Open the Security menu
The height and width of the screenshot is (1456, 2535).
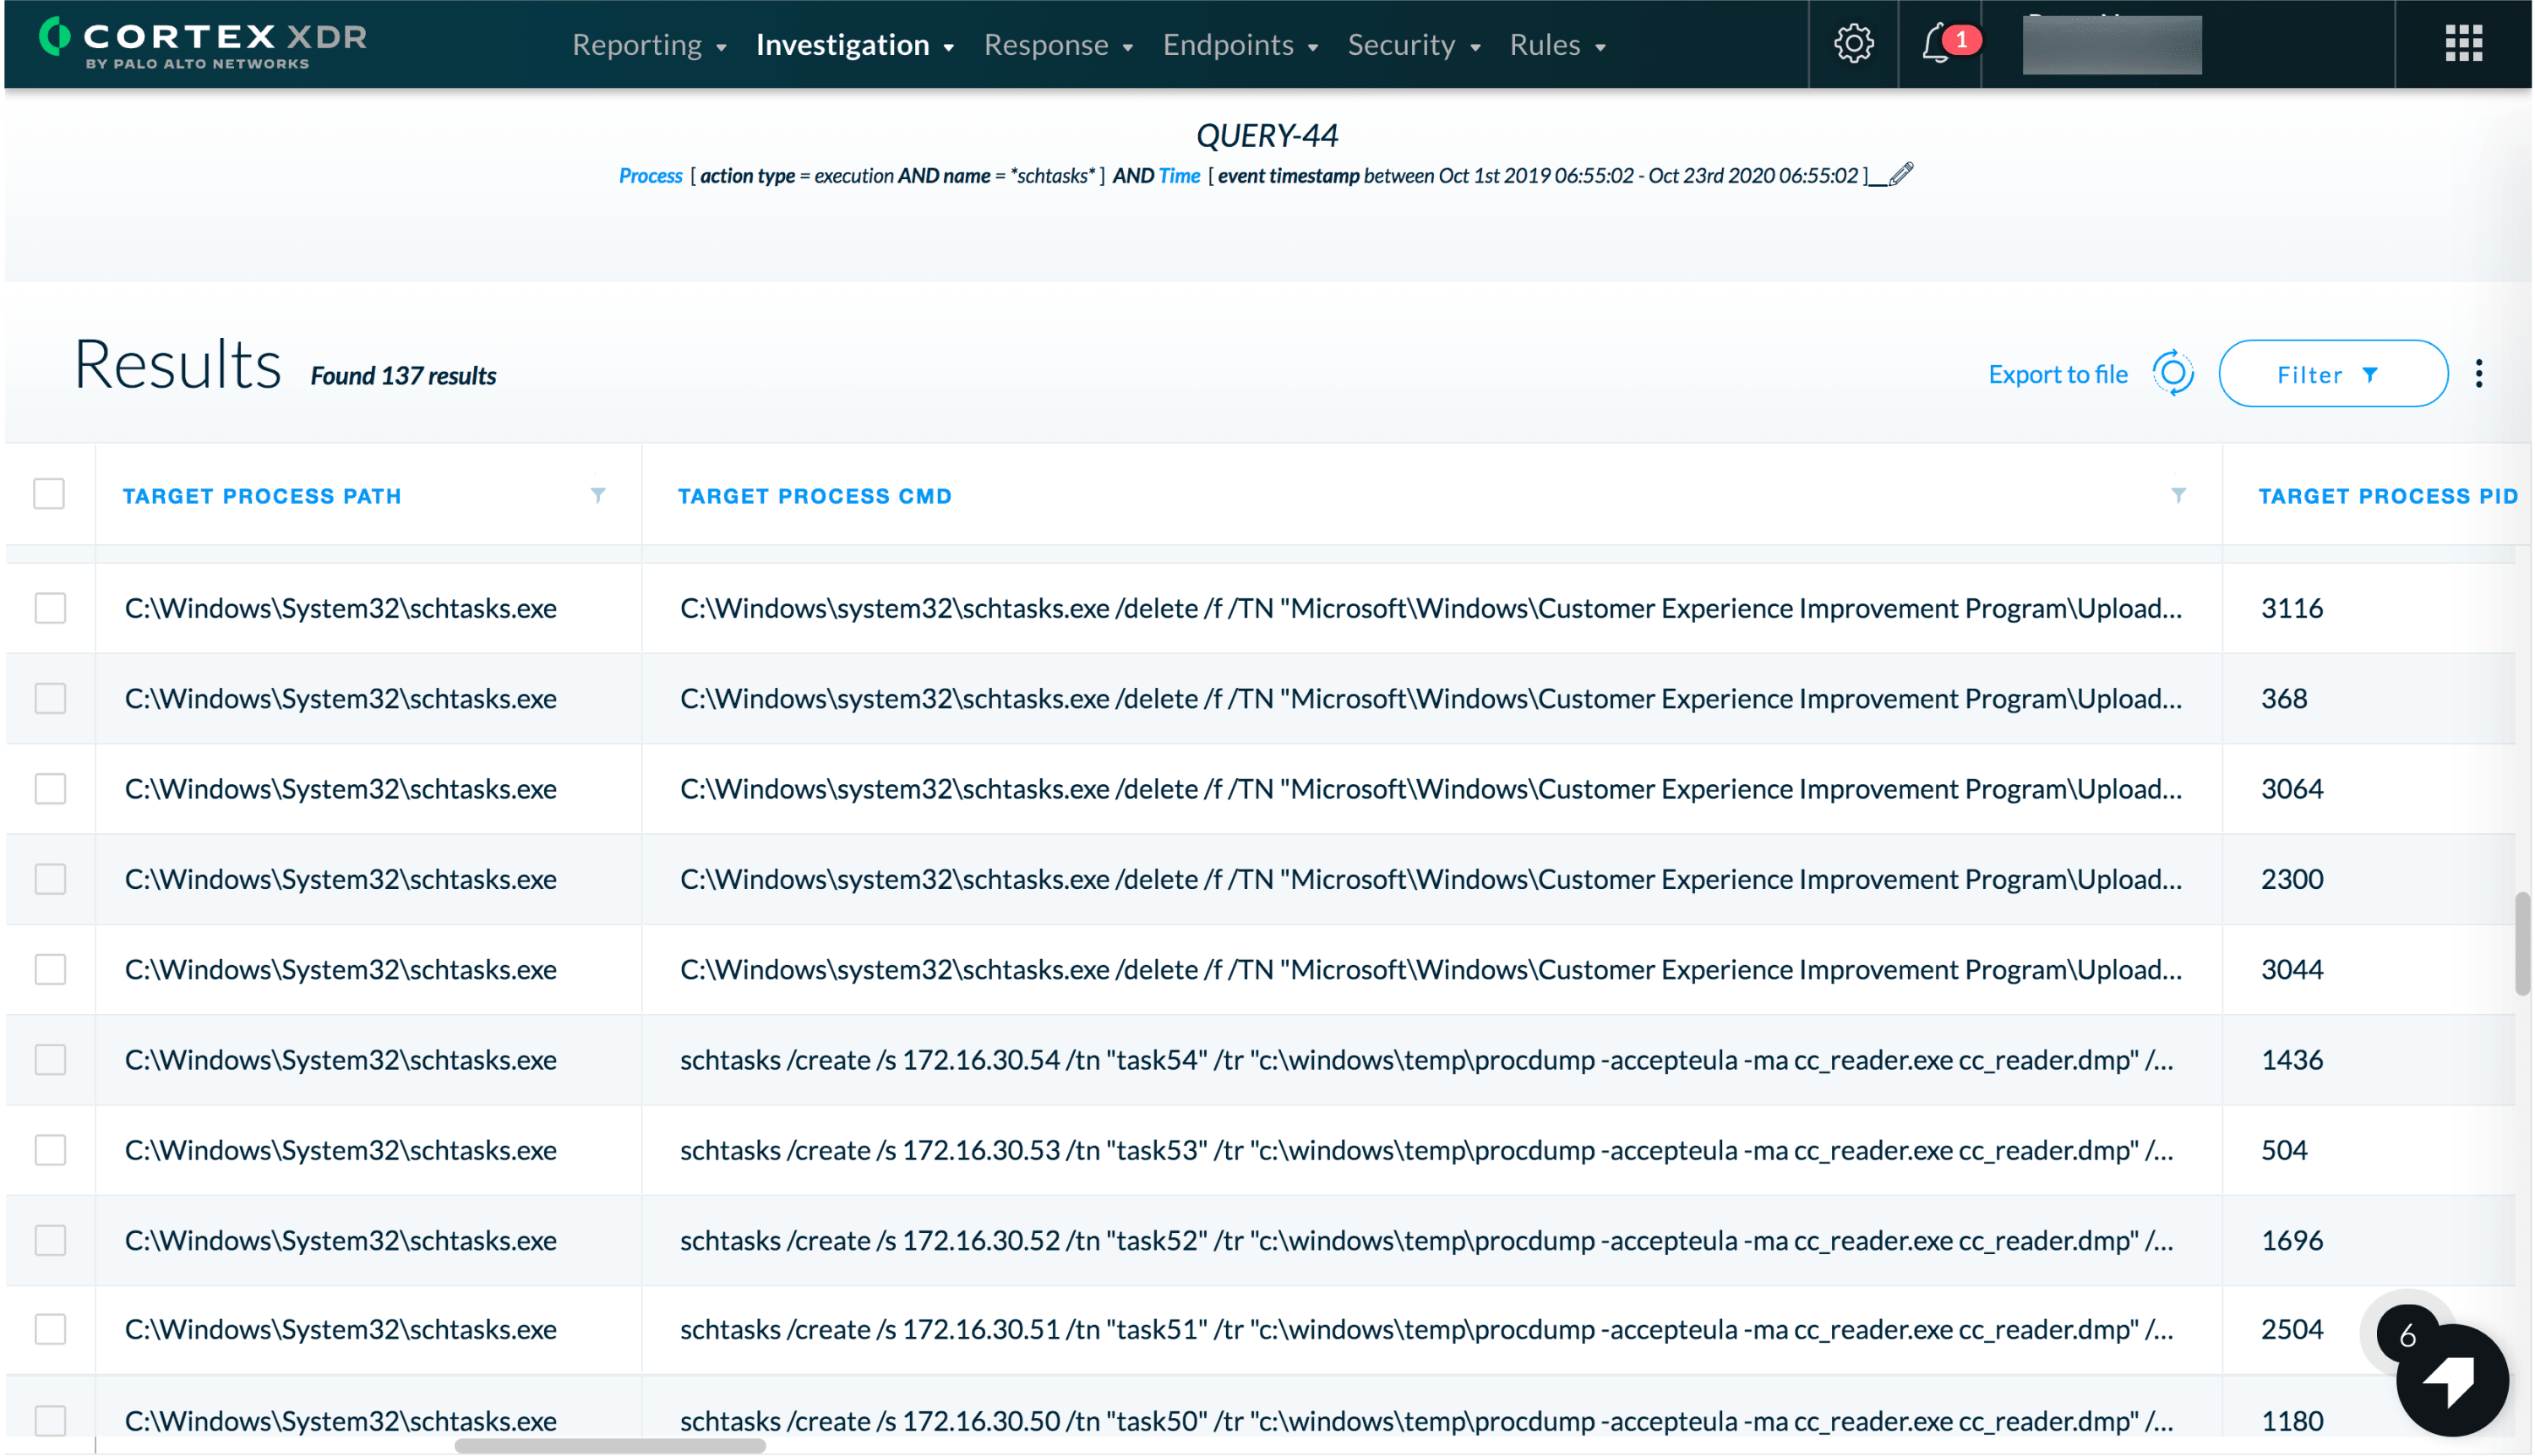point(1413,45)
